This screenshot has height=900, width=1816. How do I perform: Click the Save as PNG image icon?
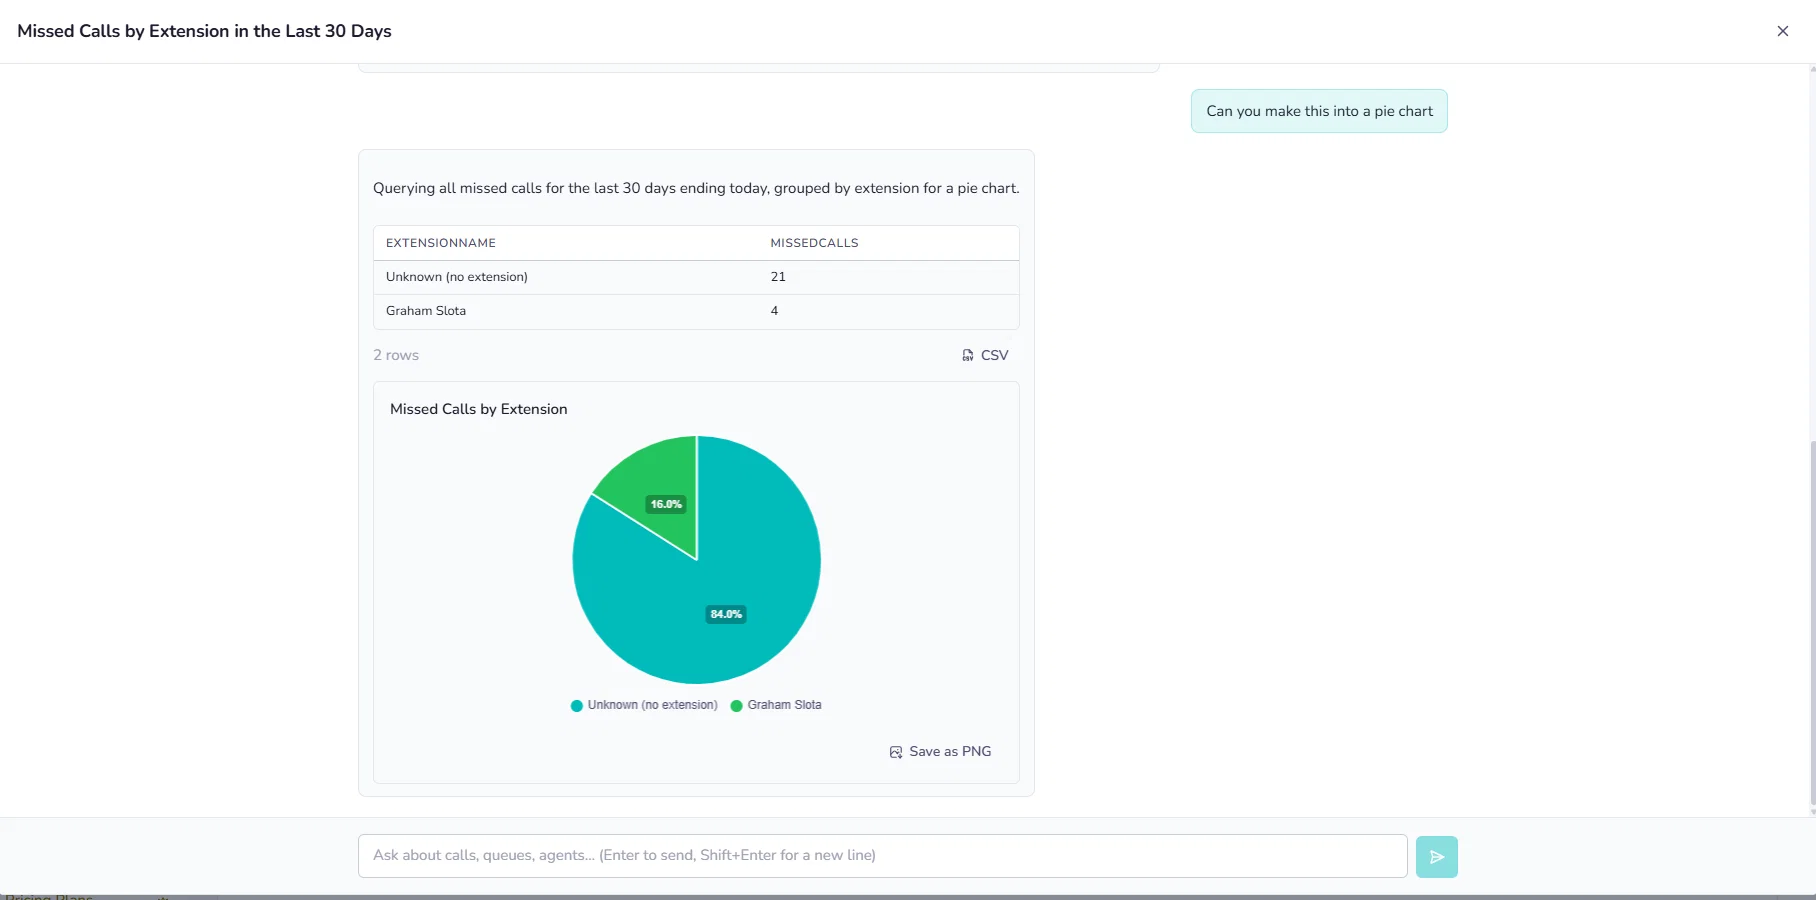pyautogui.click(x=896, y=752)
